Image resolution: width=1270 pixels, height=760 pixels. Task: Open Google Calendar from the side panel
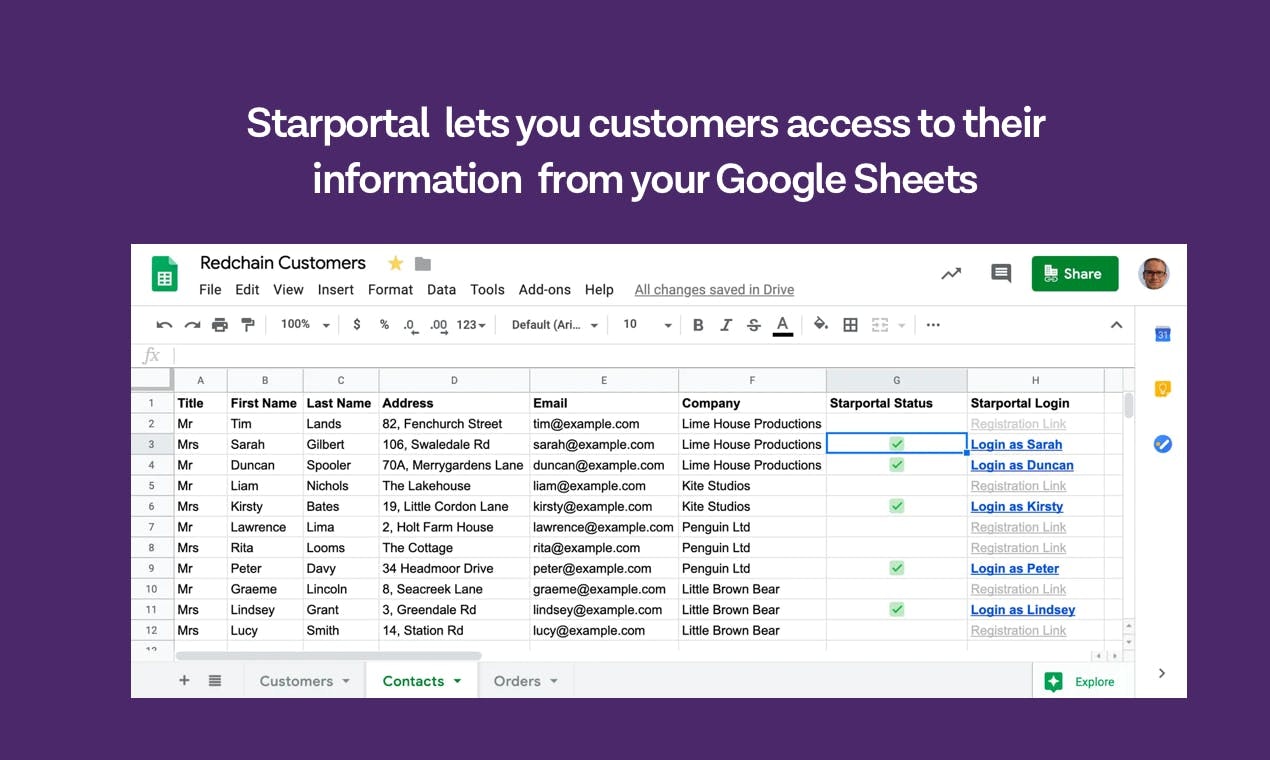[x=1162, y=334]
